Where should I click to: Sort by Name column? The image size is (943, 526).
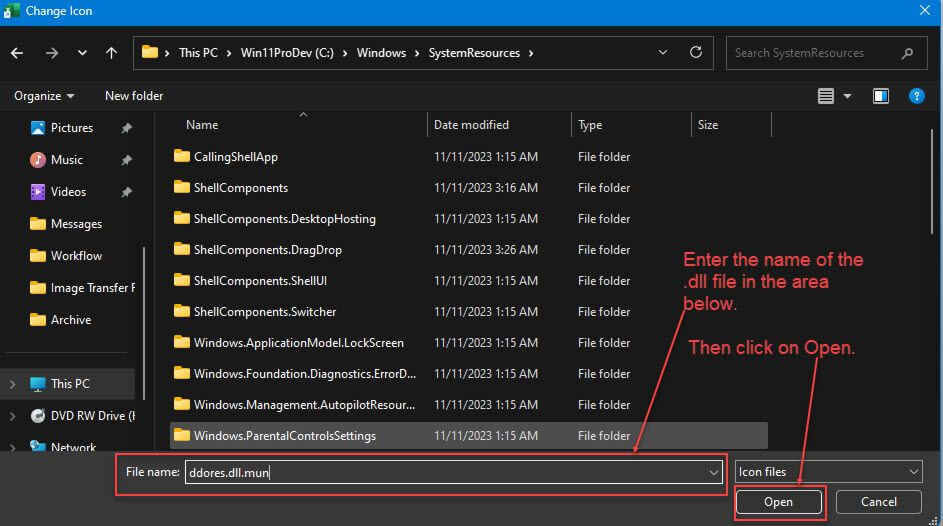[x=202, y=125]
